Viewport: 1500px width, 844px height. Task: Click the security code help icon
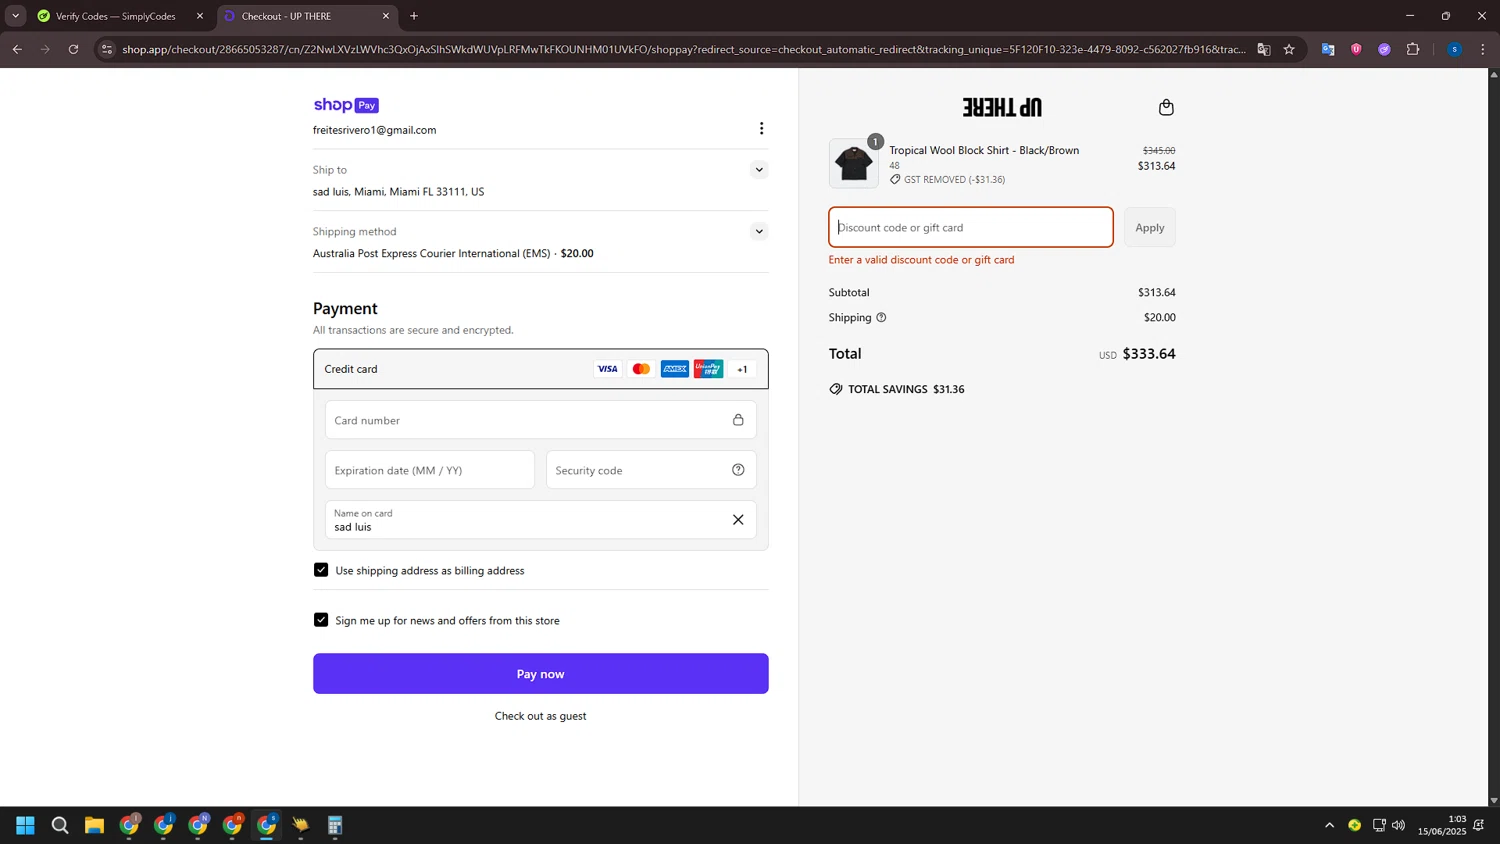[x=738, y=470]
